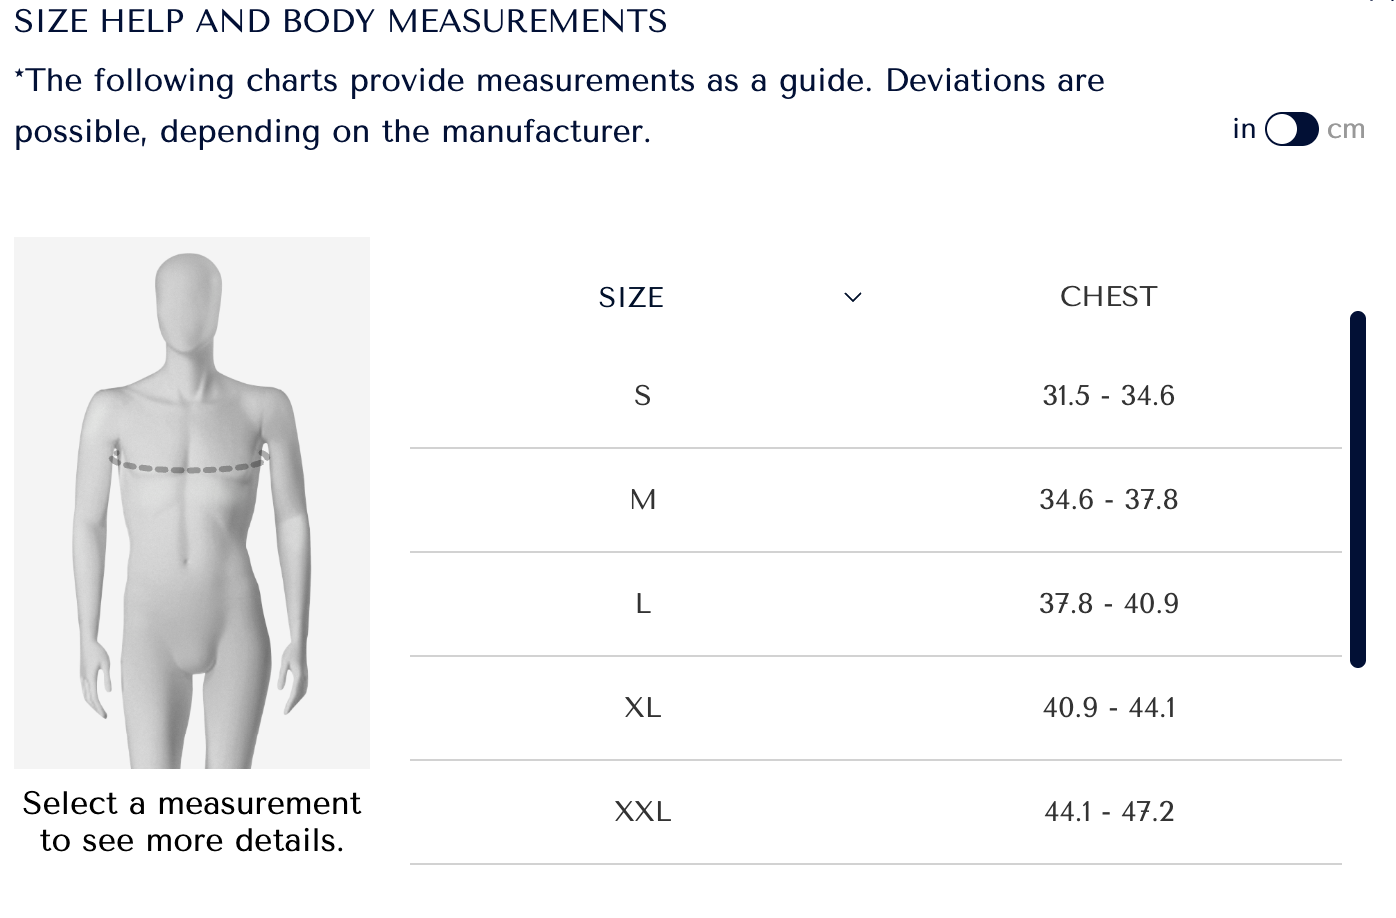Click "Select a measurement to see more details" text
The height and width of the screenshot is (918, 1396).
[192, 822]
